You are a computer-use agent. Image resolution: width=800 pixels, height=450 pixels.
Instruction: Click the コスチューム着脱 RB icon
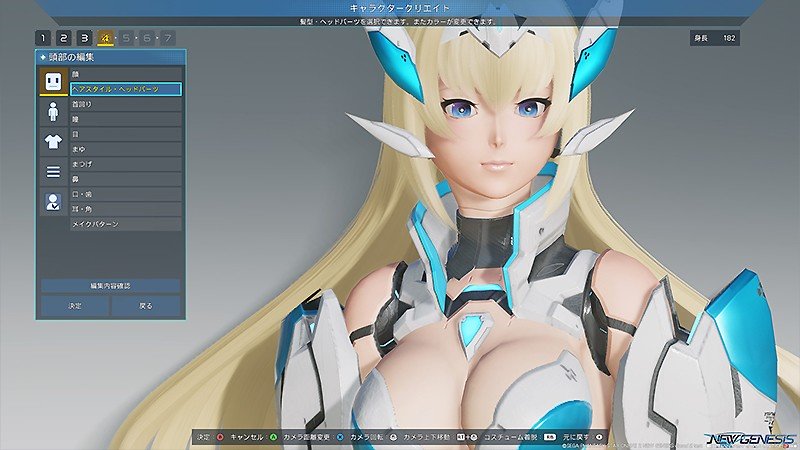[549, 437]
